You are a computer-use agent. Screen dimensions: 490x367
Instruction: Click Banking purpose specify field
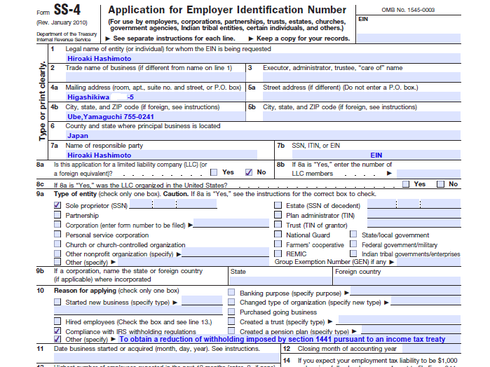(x=405, y=291)
